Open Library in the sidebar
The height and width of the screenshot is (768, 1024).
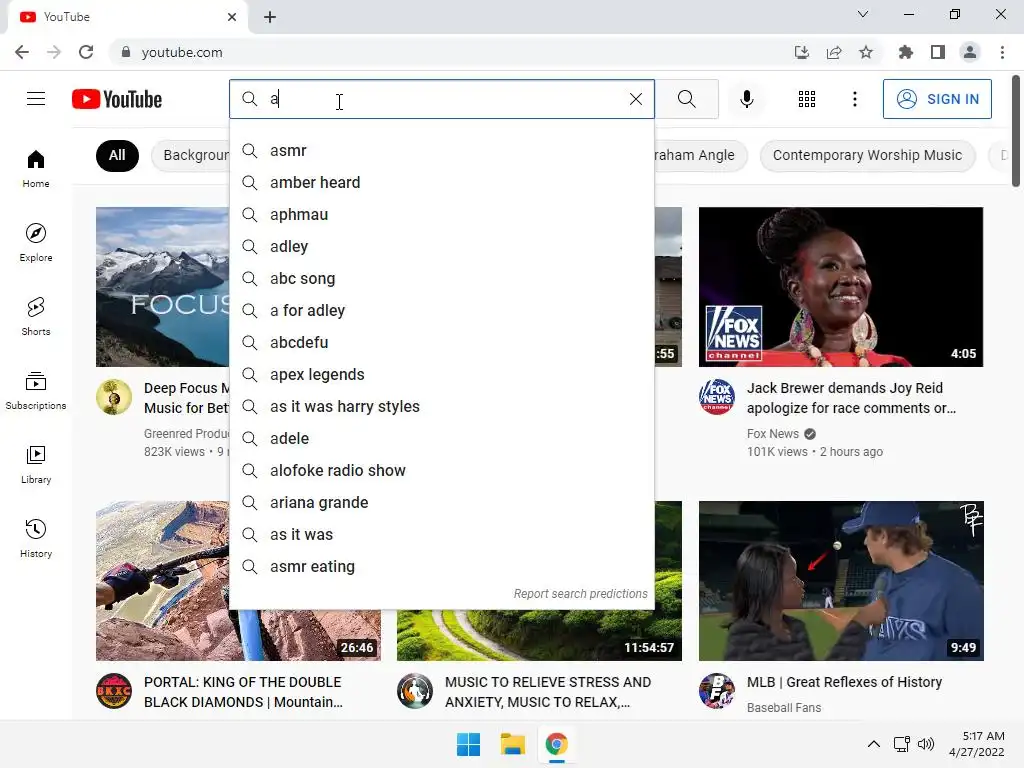click(x=36, y=464)
